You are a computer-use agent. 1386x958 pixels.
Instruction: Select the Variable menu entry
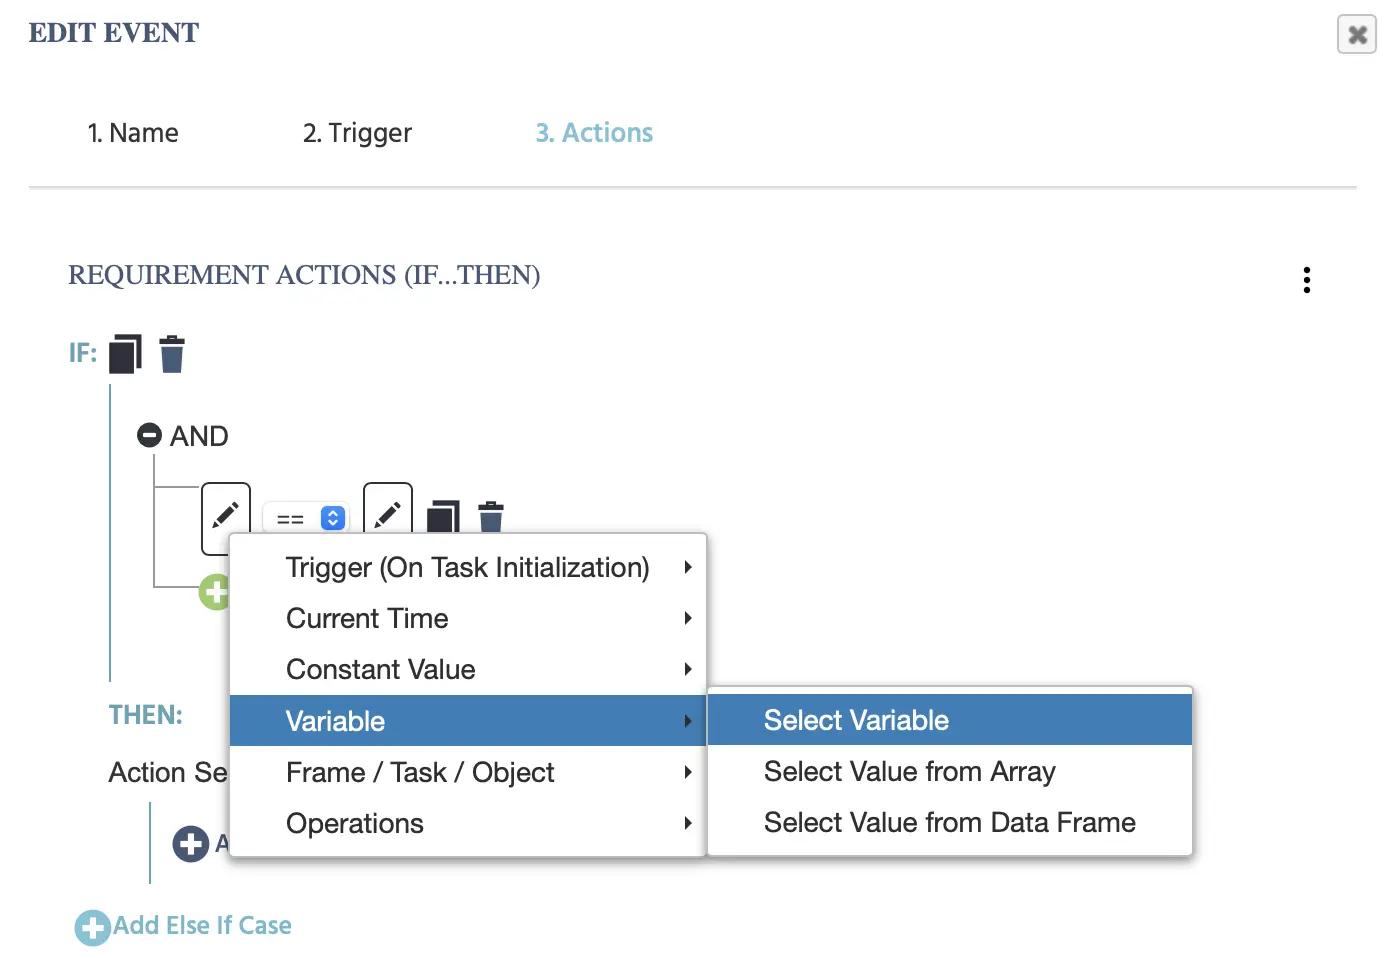468,721
